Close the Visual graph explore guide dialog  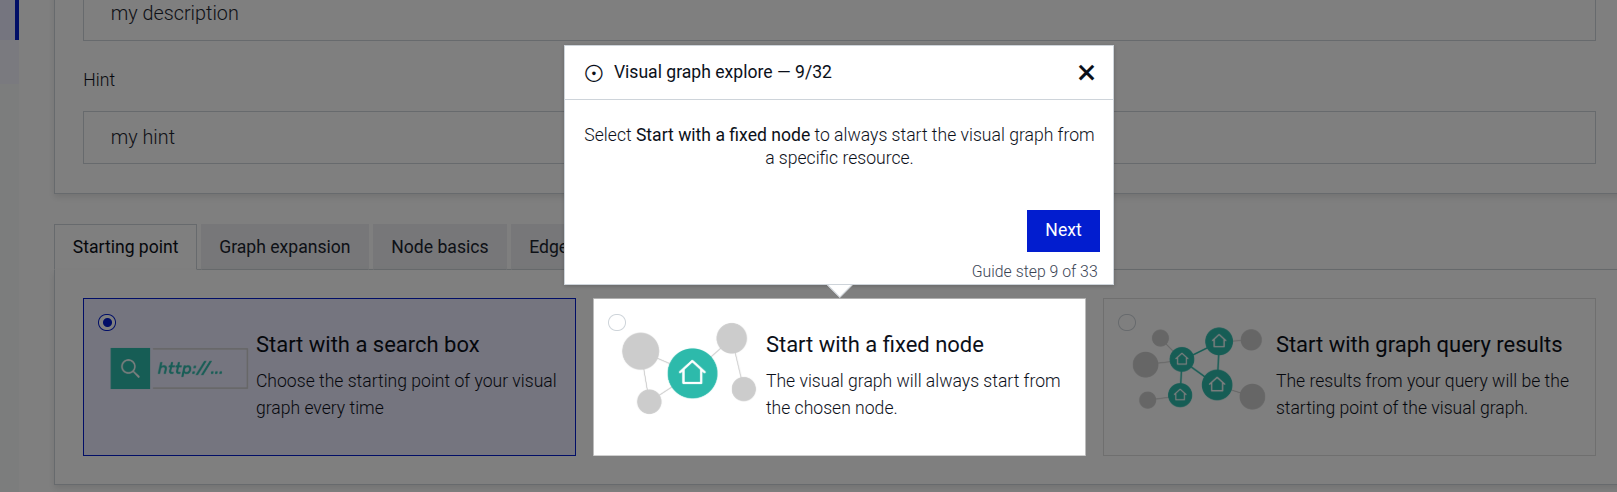[x=1086, y=73]
